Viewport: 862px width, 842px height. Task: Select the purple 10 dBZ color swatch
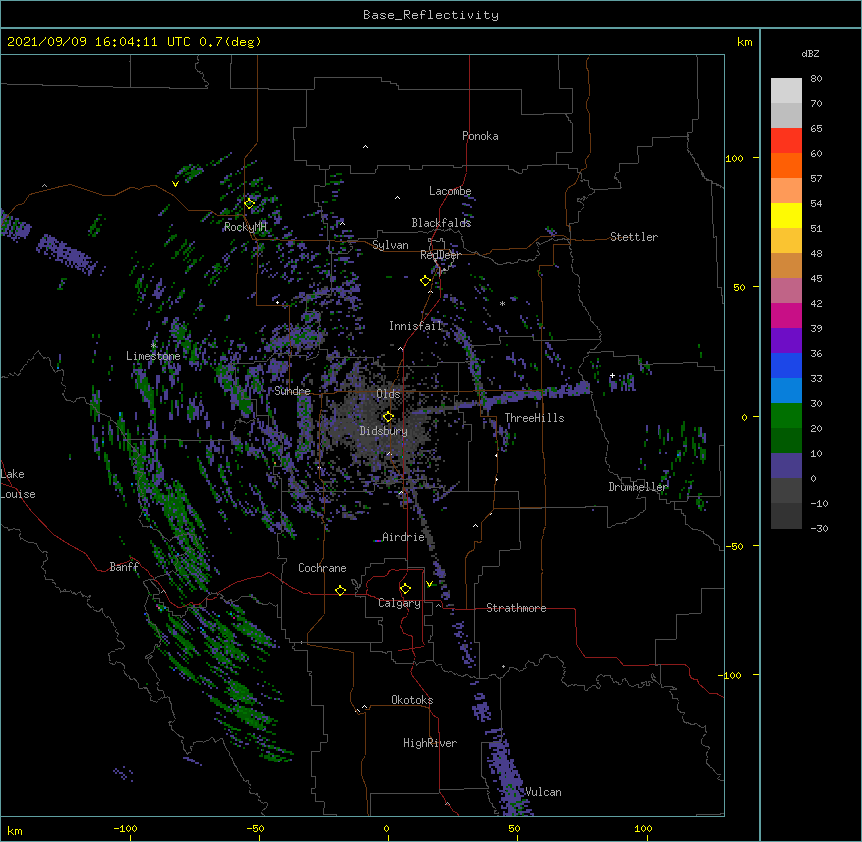click(786, 466)
